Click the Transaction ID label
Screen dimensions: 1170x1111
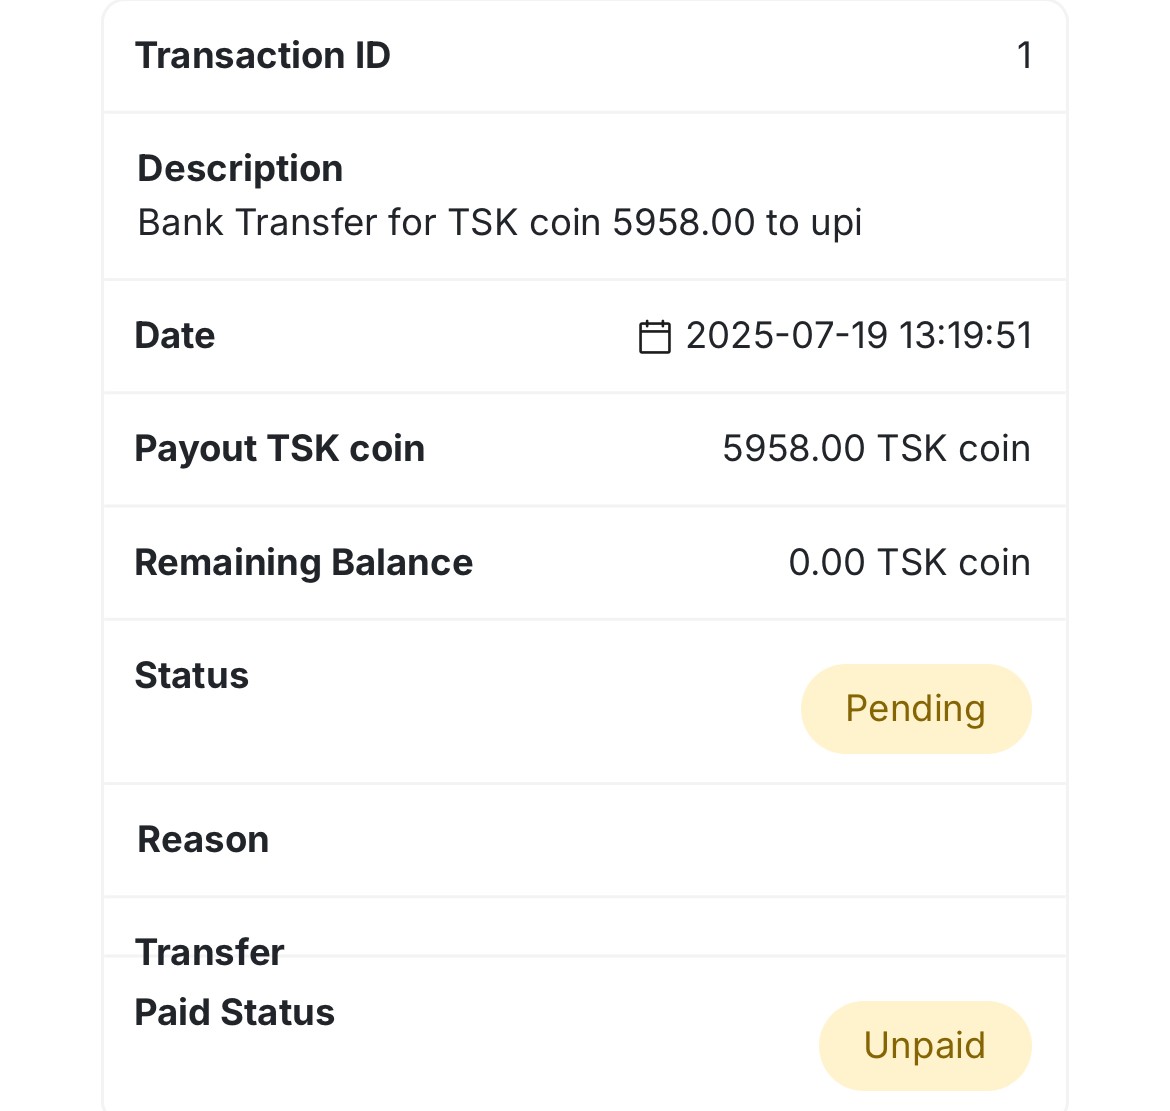pyautogui.click(x=262, y=56)
